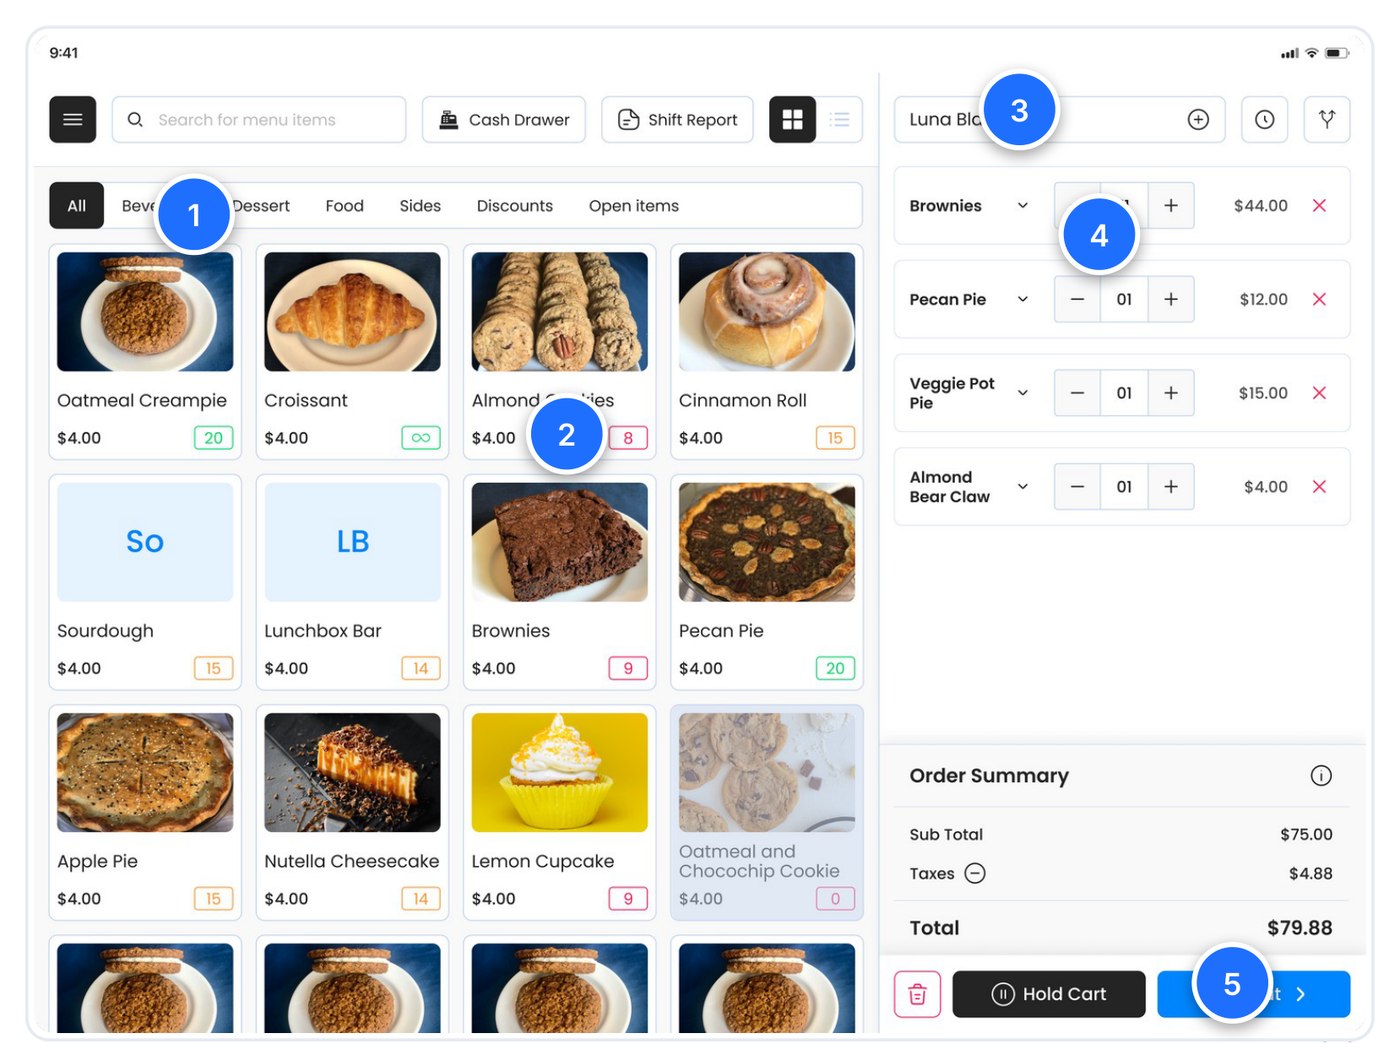Remove Almond Bear Claw from the cart

(x=1319, y=487)
